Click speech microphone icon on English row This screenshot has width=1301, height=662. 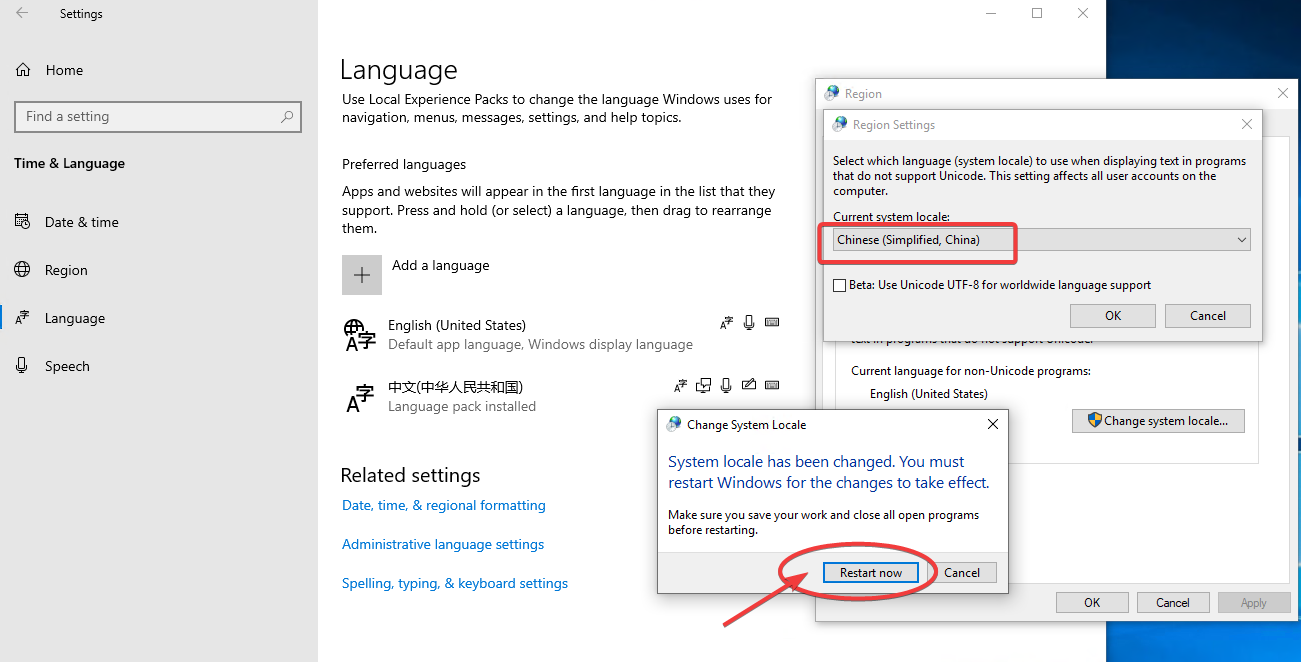click(x=749, y=323)
